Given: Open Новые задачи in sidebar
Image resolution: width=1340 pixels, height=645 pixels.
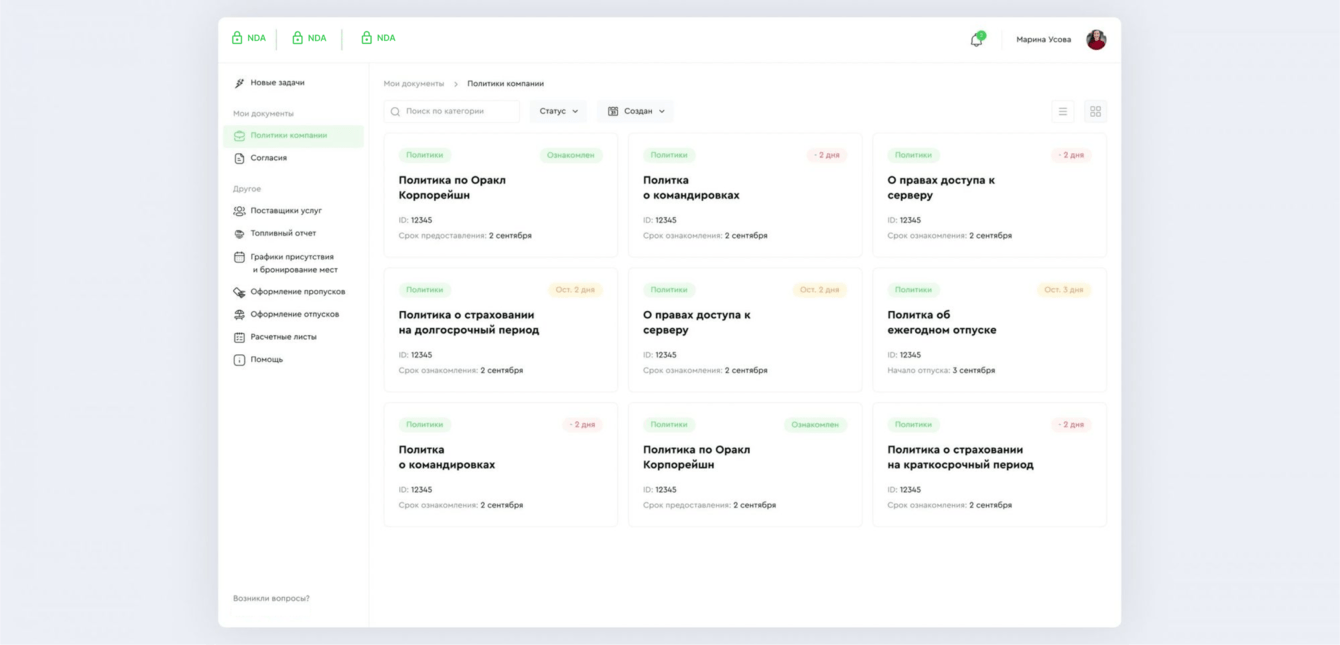Looking at the screenshot, I should [277, 83].
